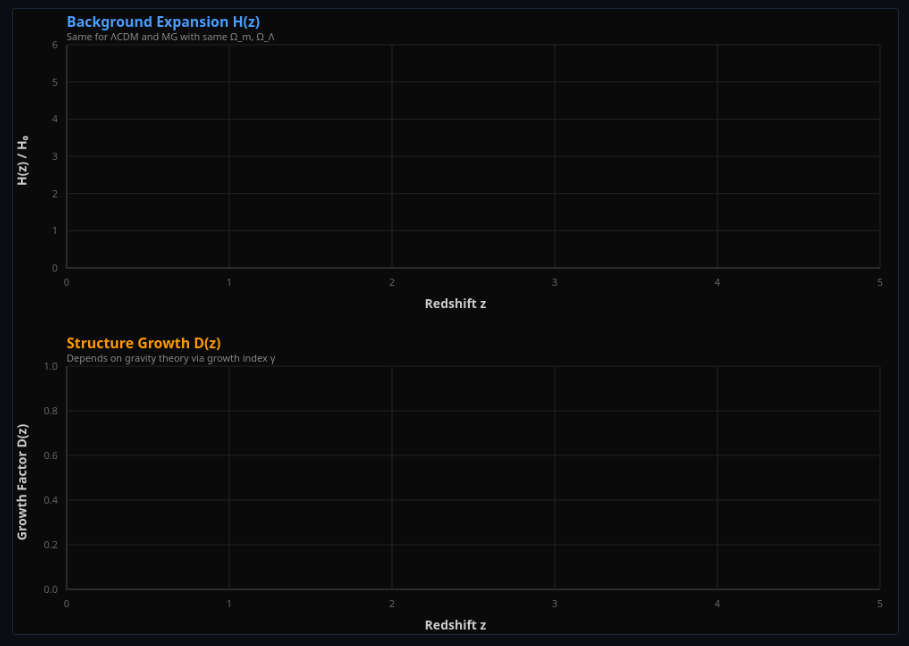The height and width of the screenshot is (646, 909).
Task: Click the growth index subtitle under Structure Growth
Action: point(170,358)
